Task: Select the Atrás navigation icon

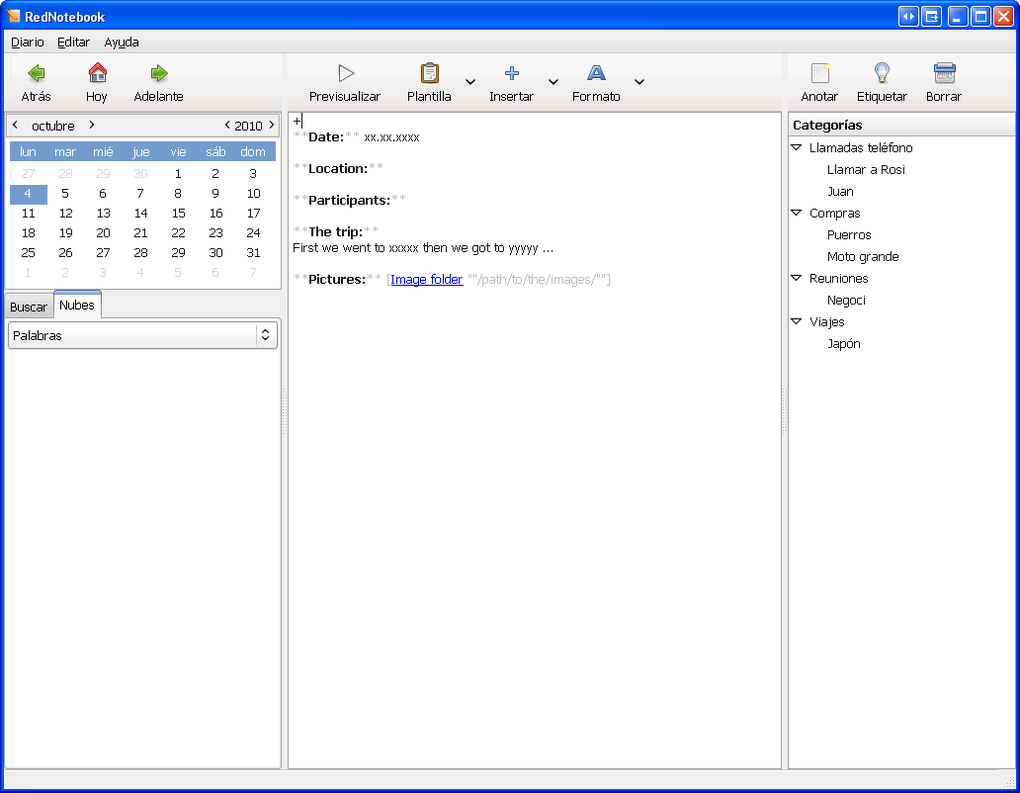Action: (36, 72)
